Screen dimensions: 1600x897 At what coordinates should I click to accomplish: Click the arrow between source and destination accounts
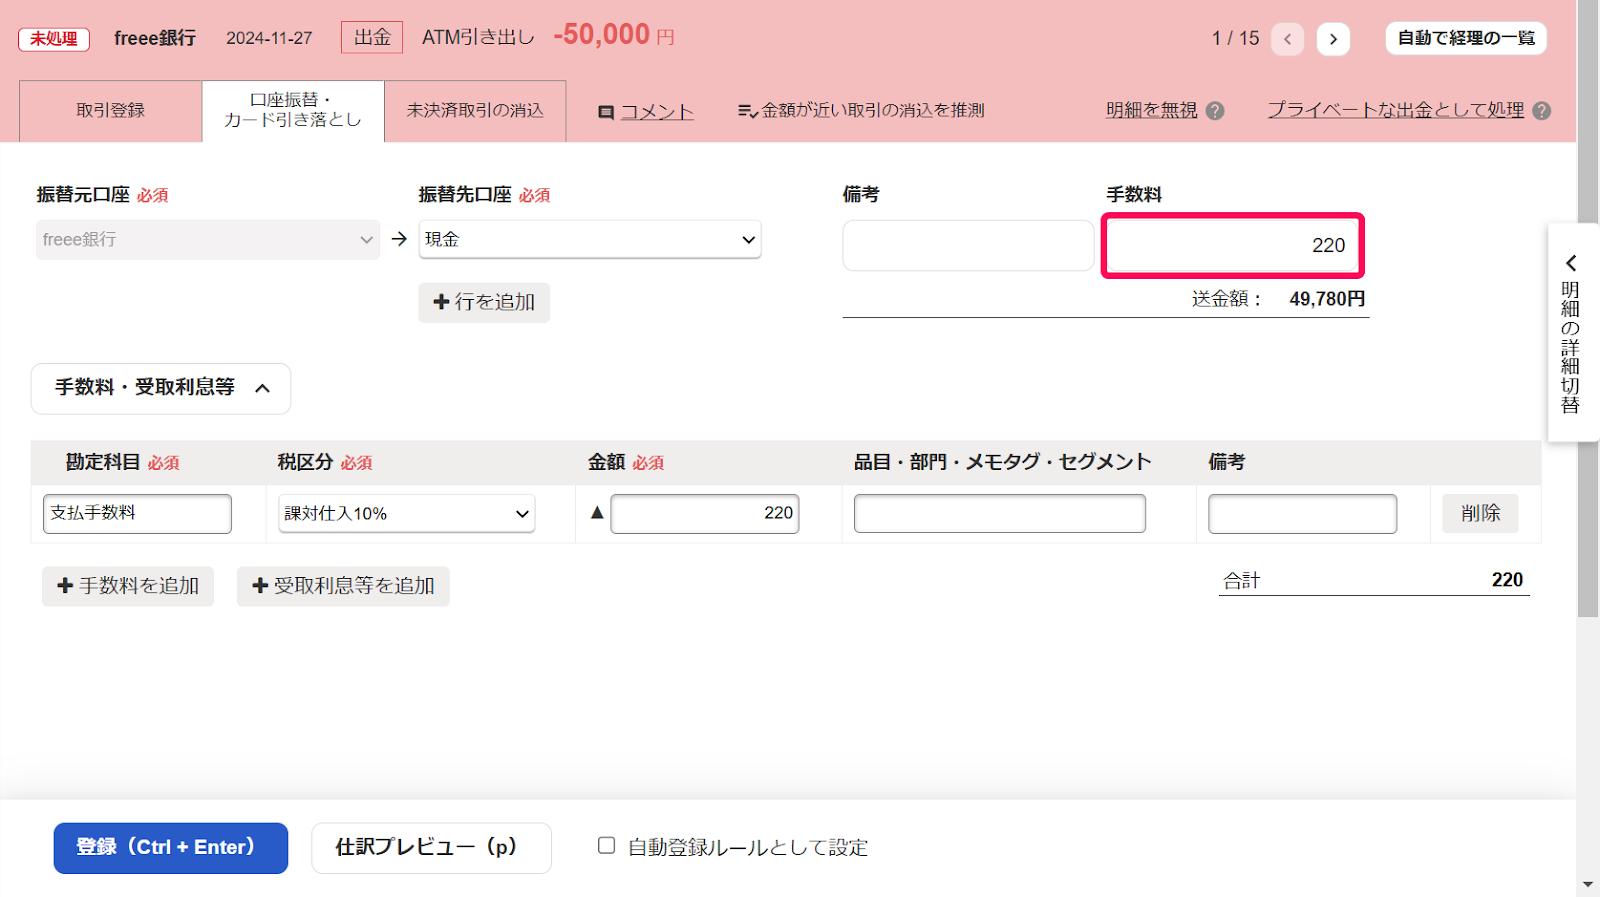(399, 239)
